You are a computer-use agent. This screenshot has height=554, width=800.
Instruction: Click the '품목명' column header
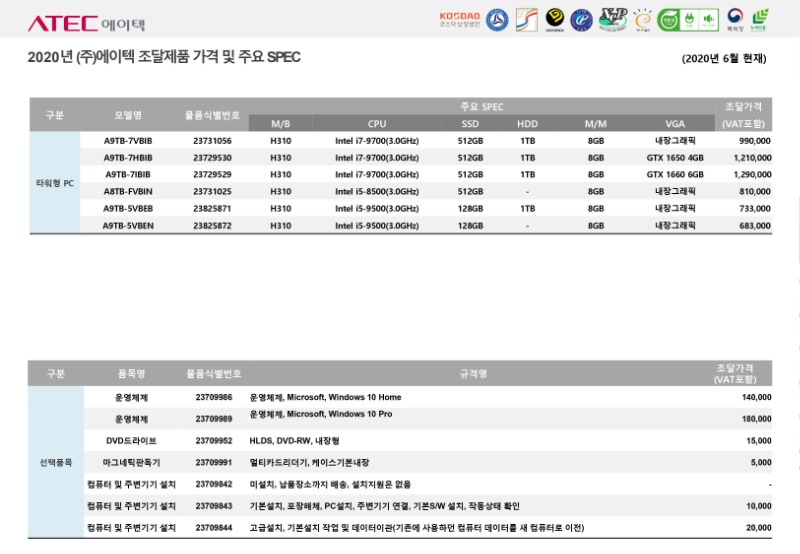tap(131, 374)
